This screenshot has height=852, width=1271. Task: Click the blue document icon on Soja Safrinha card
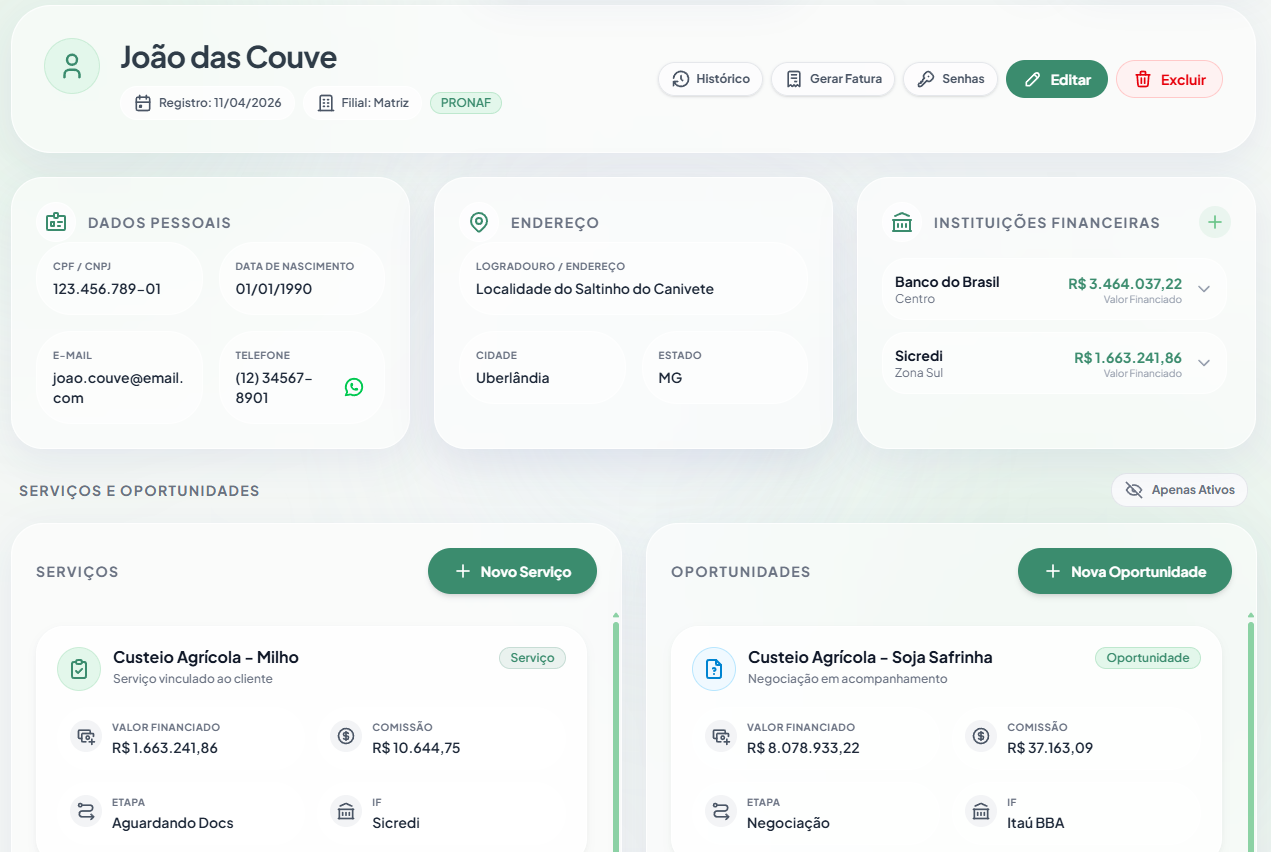coord(713,669)
